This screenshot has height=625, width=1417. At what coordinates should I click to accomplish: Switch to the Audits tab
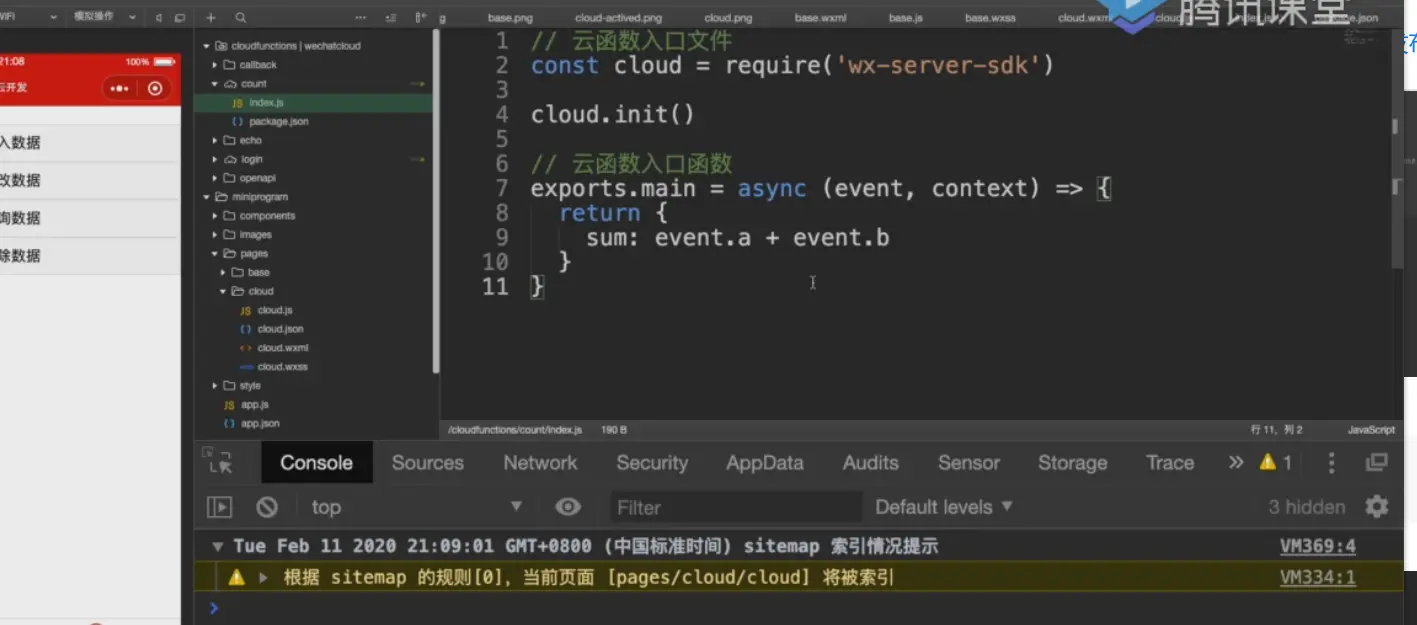(x=871, y=462)
